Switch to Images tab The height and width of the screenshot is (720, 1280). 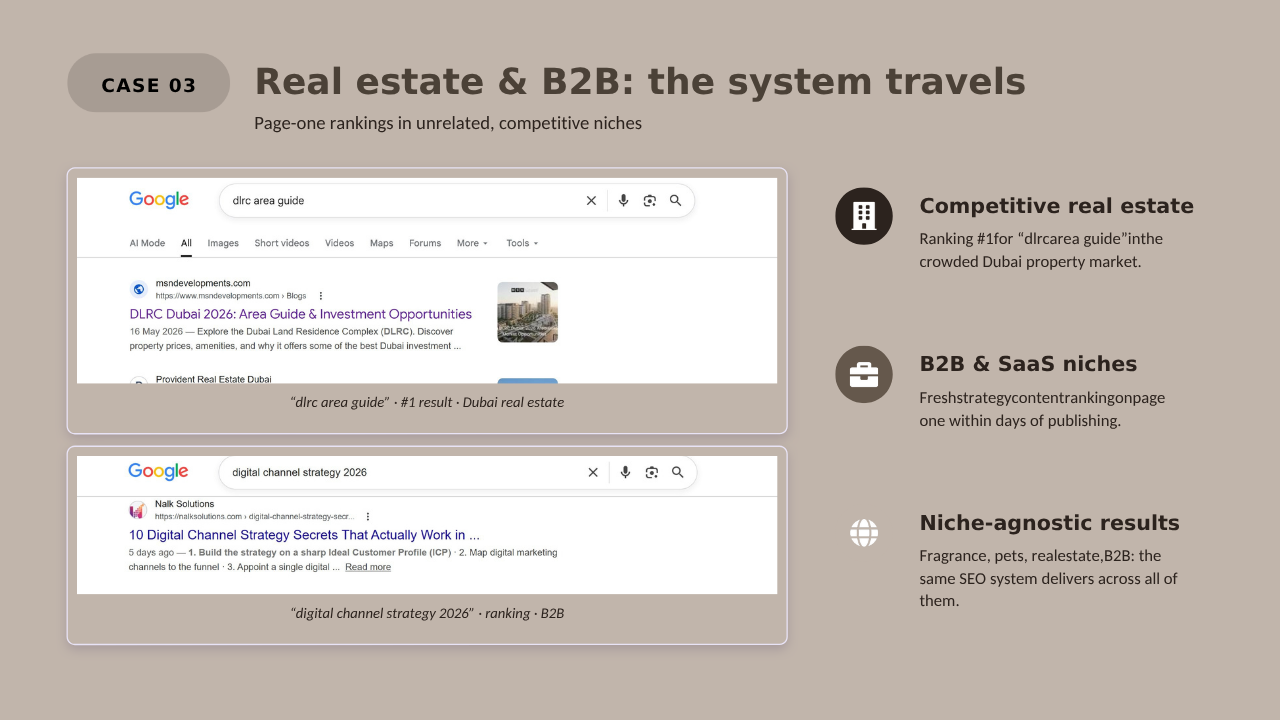coord(223,243)
